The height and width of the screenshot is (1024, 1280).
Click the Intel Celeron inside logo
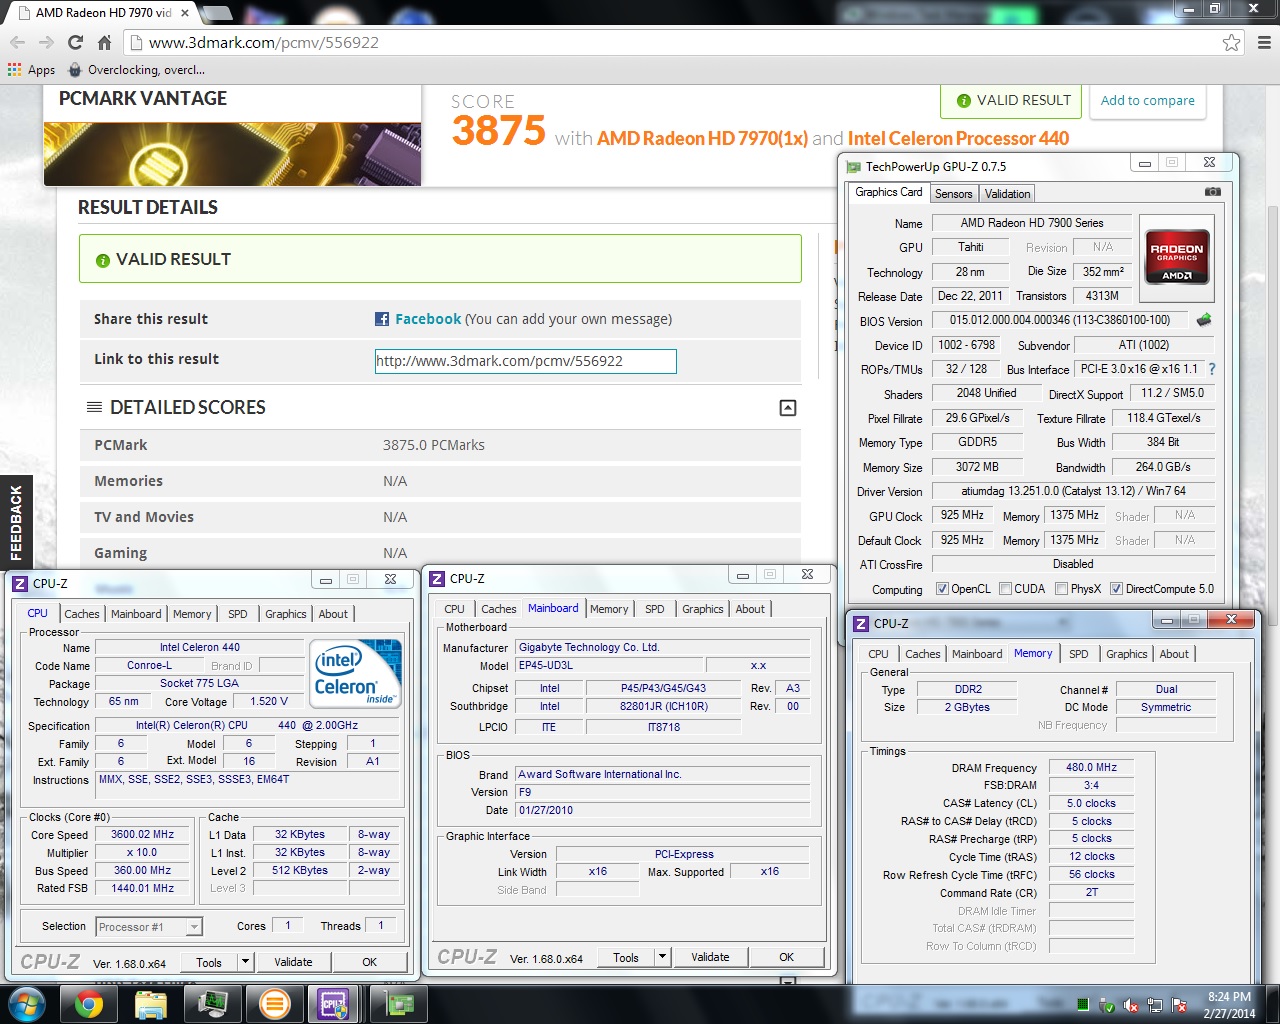(x=357, y=673)
